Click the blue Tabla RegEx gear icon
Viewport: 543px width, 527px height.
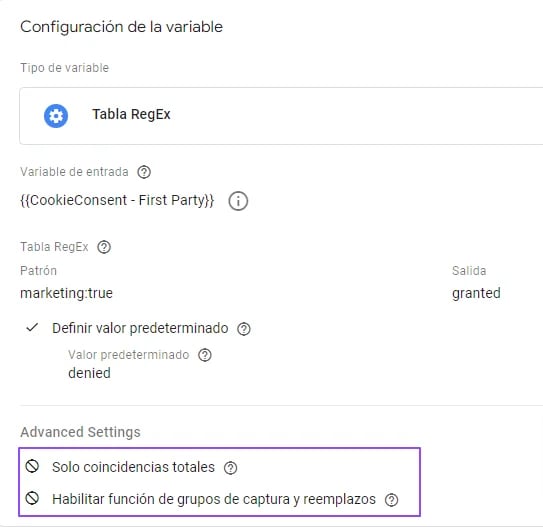click(x=56, y=116)
